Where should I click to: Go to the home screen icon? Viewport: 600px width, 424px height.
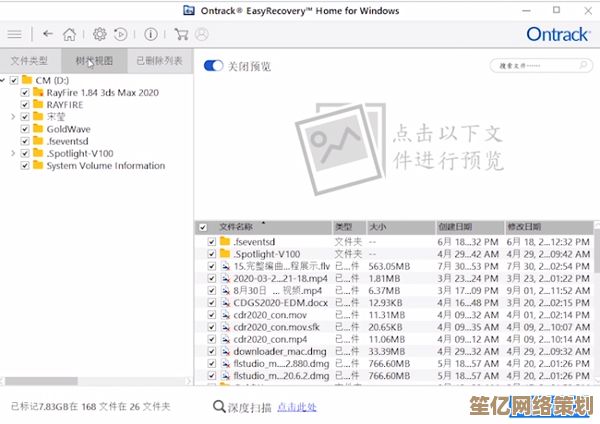tap(71, 33)
